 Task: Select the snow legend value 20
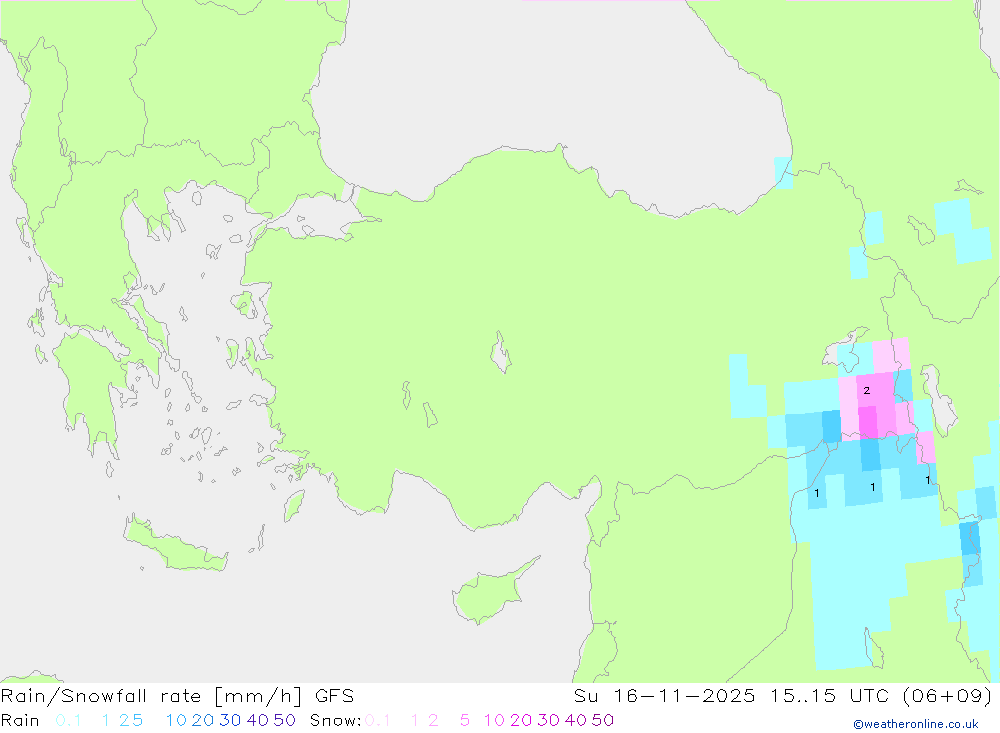(521, 720)
